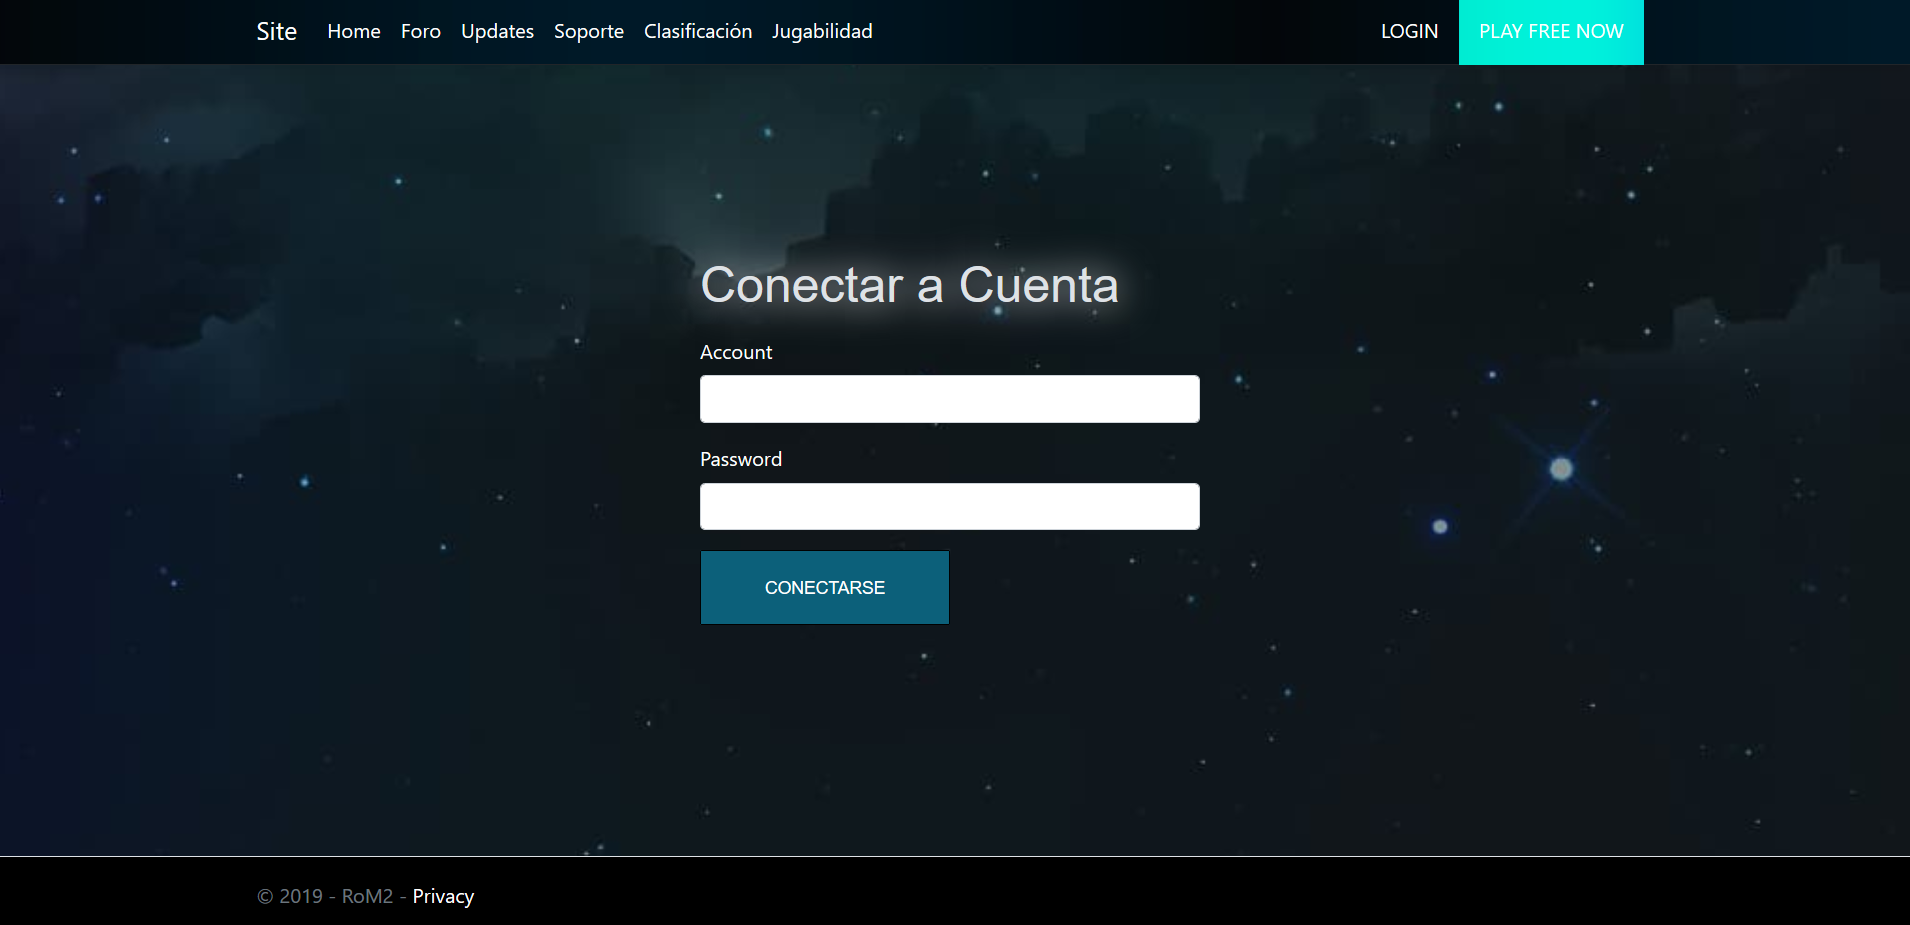
Task: Click the LOGIN link
Action: (1409, 32)
